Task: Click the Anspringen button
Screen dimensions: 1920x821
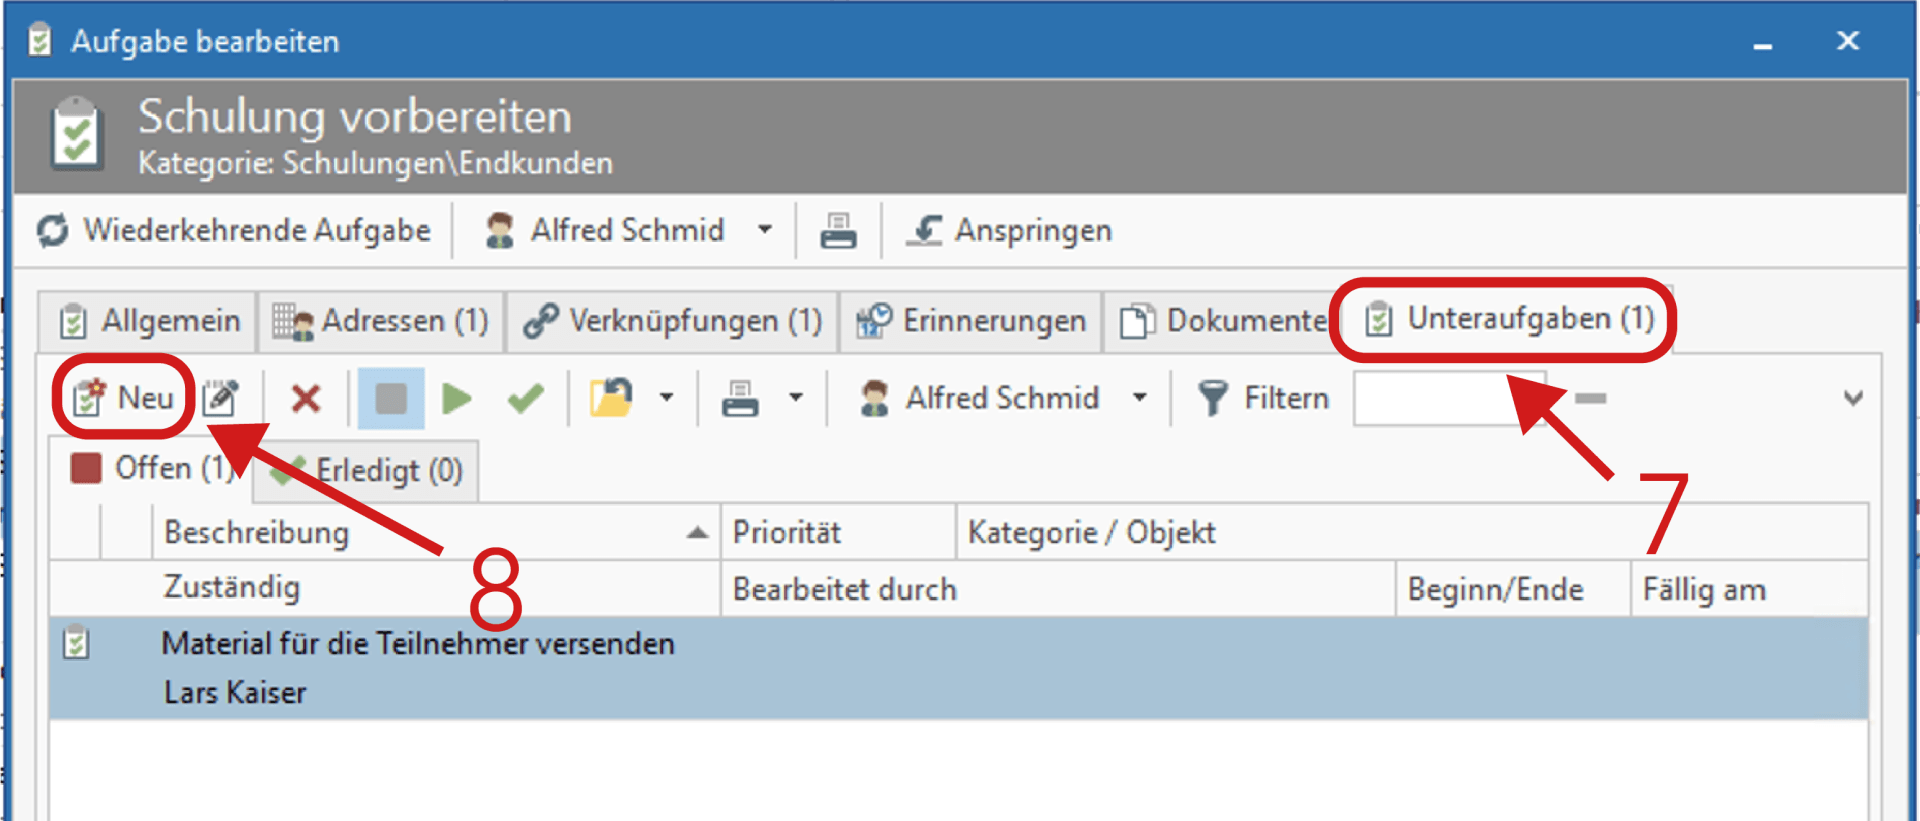Action: 1008,229
